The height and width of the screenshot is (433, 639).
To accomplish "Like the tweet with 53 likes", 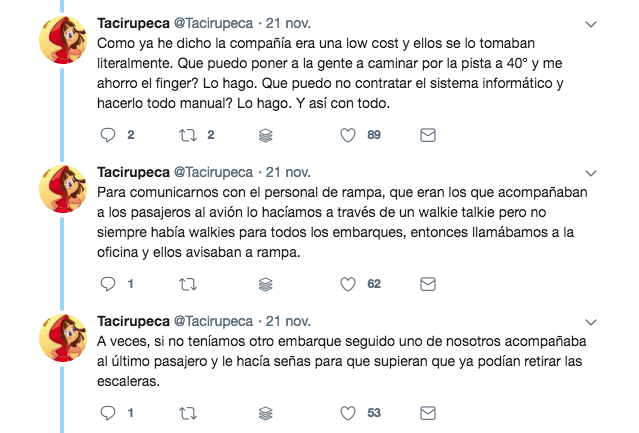I will tap(348, 413).
